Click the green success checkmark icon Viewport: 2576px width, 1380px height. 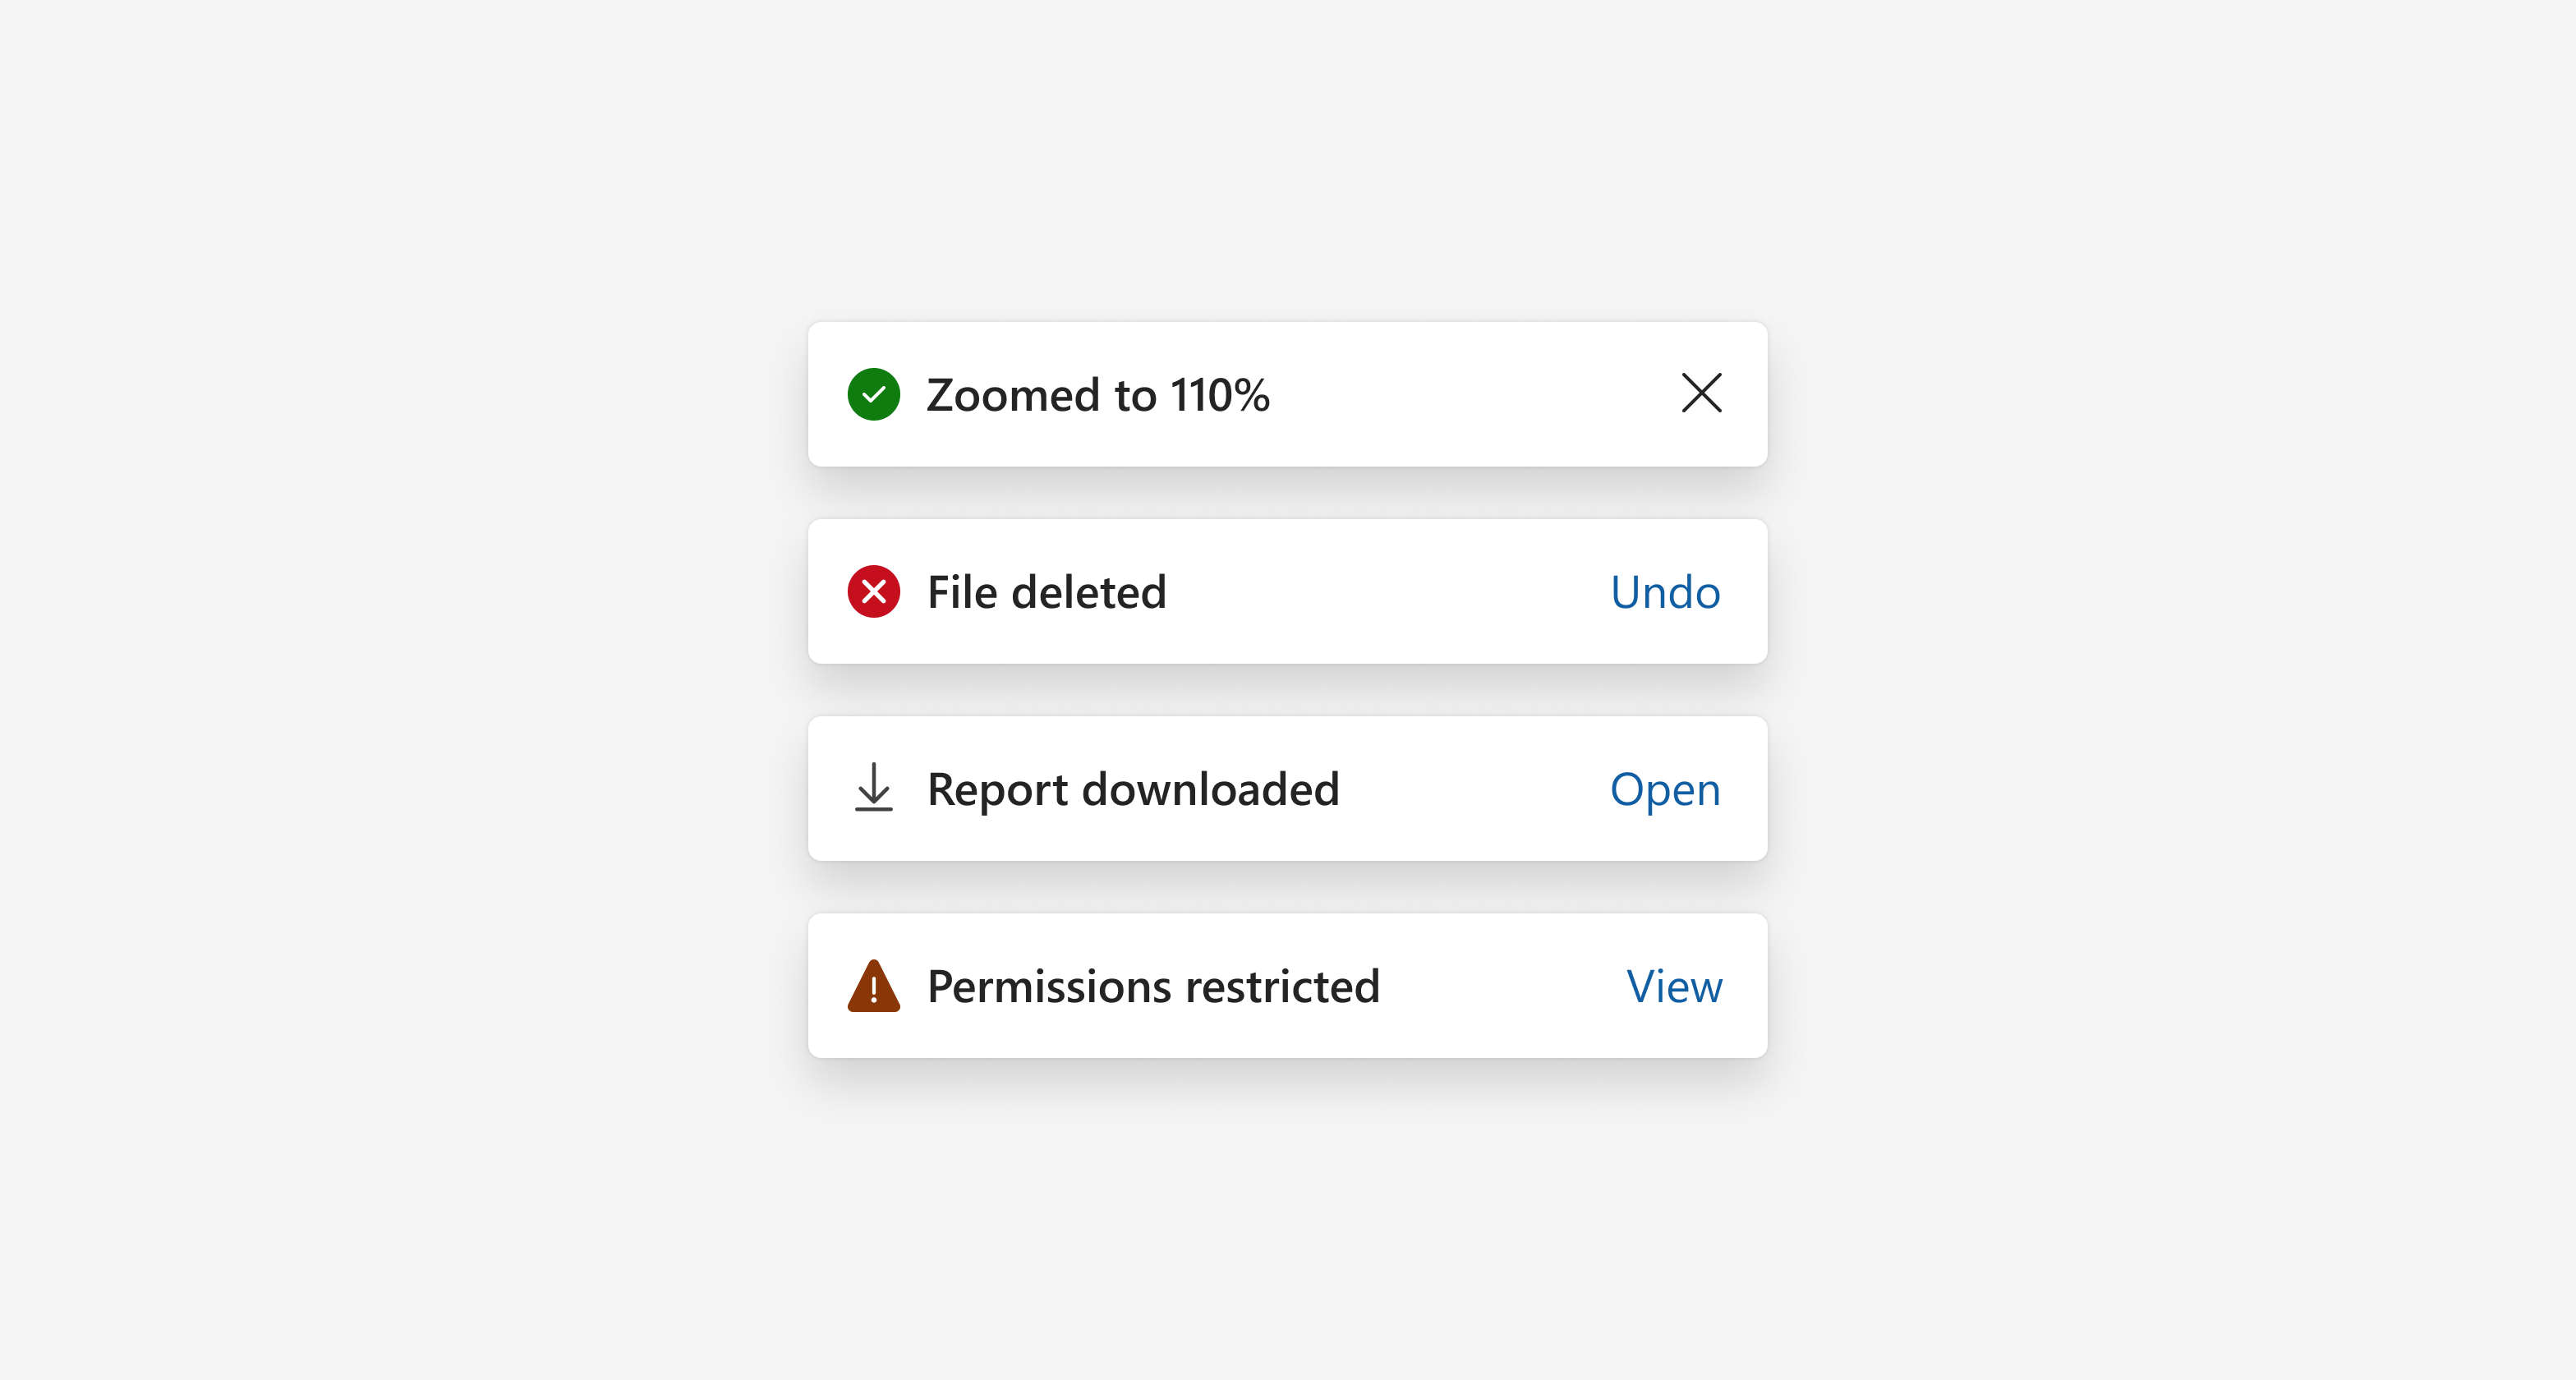pyautogui.click(x=873, y=394)
